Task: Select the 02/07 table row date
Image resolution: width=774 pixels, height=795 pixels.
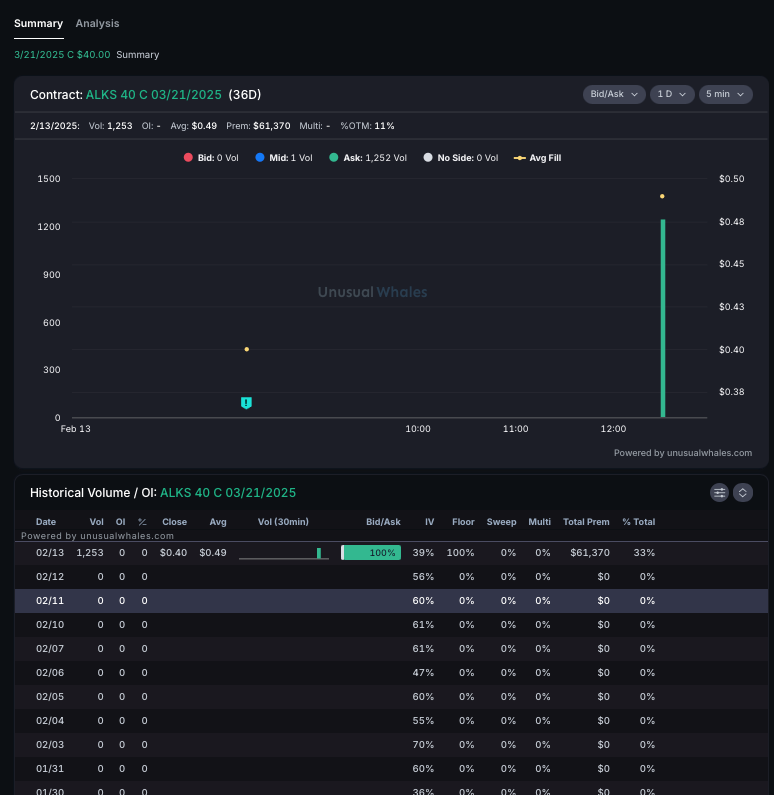Action: 50,648
